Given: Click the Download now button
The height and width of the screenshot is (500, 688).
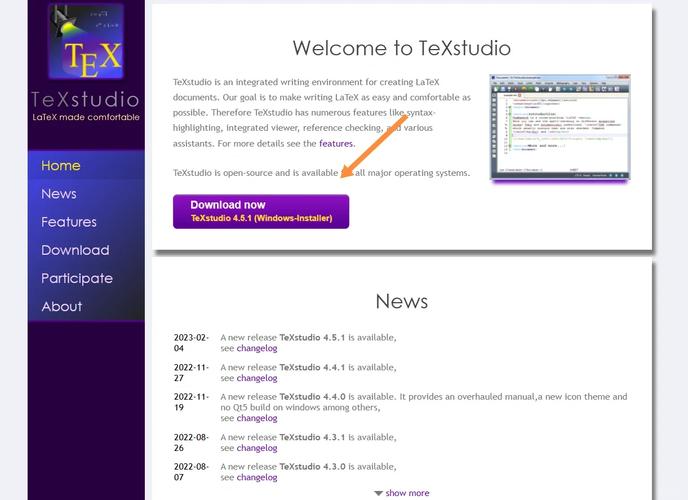Looking at the screenshot, I should pos(261,211).
